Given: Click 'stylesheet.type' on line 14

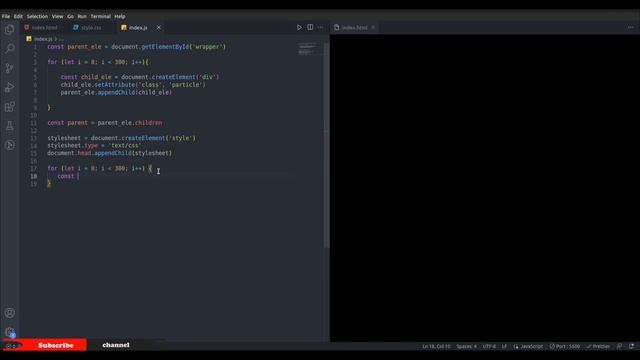Looking at the screenshot, I should [73, 145].
